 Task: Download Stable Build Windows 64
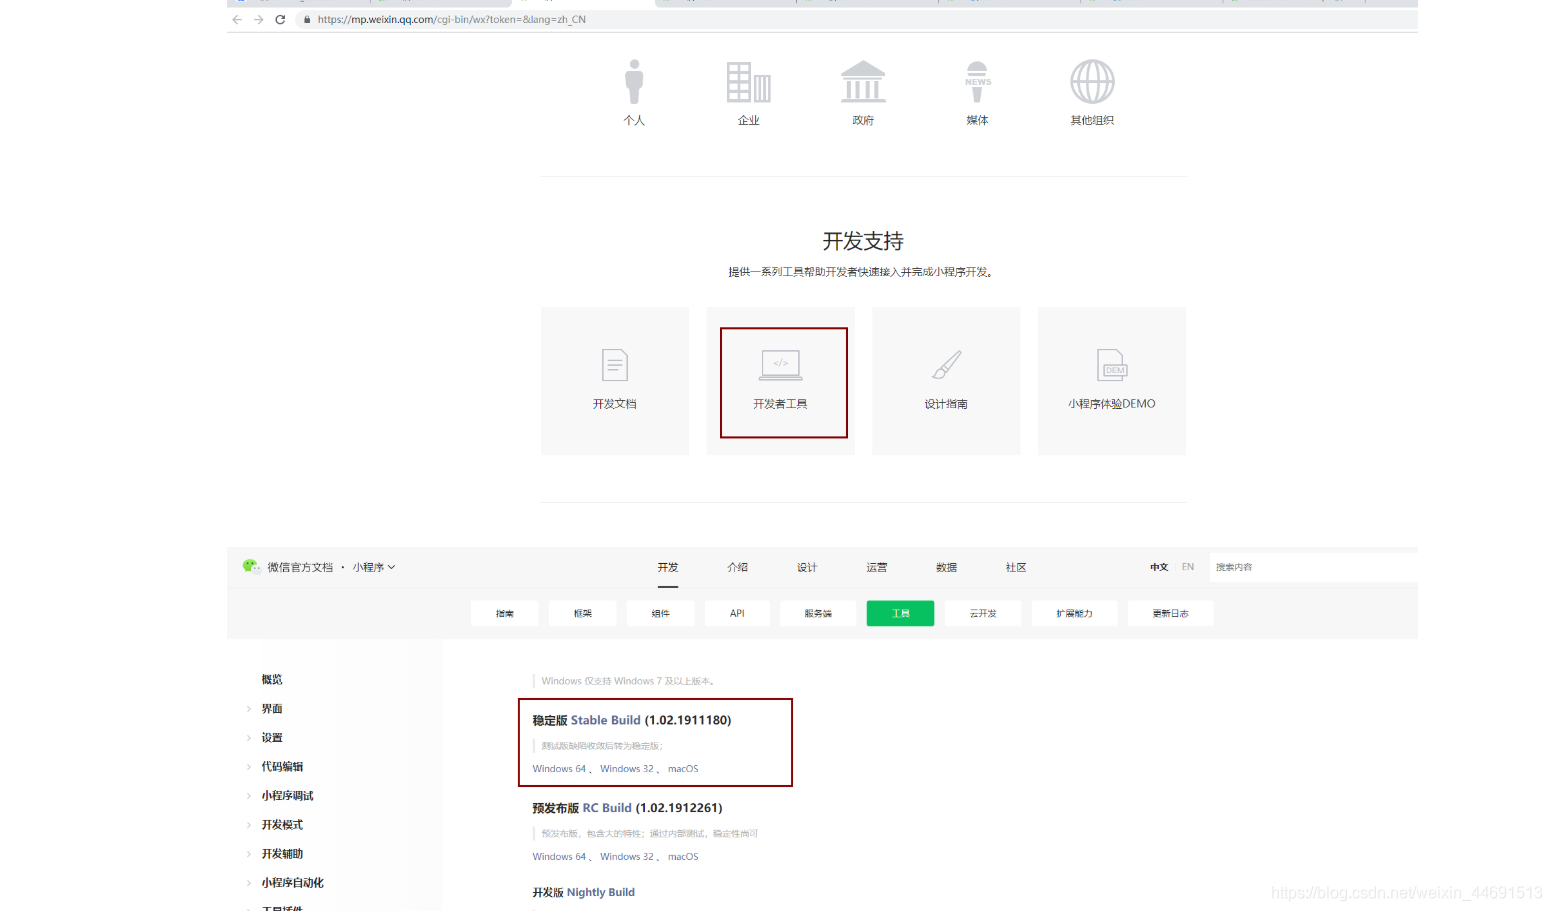(560, 769)
